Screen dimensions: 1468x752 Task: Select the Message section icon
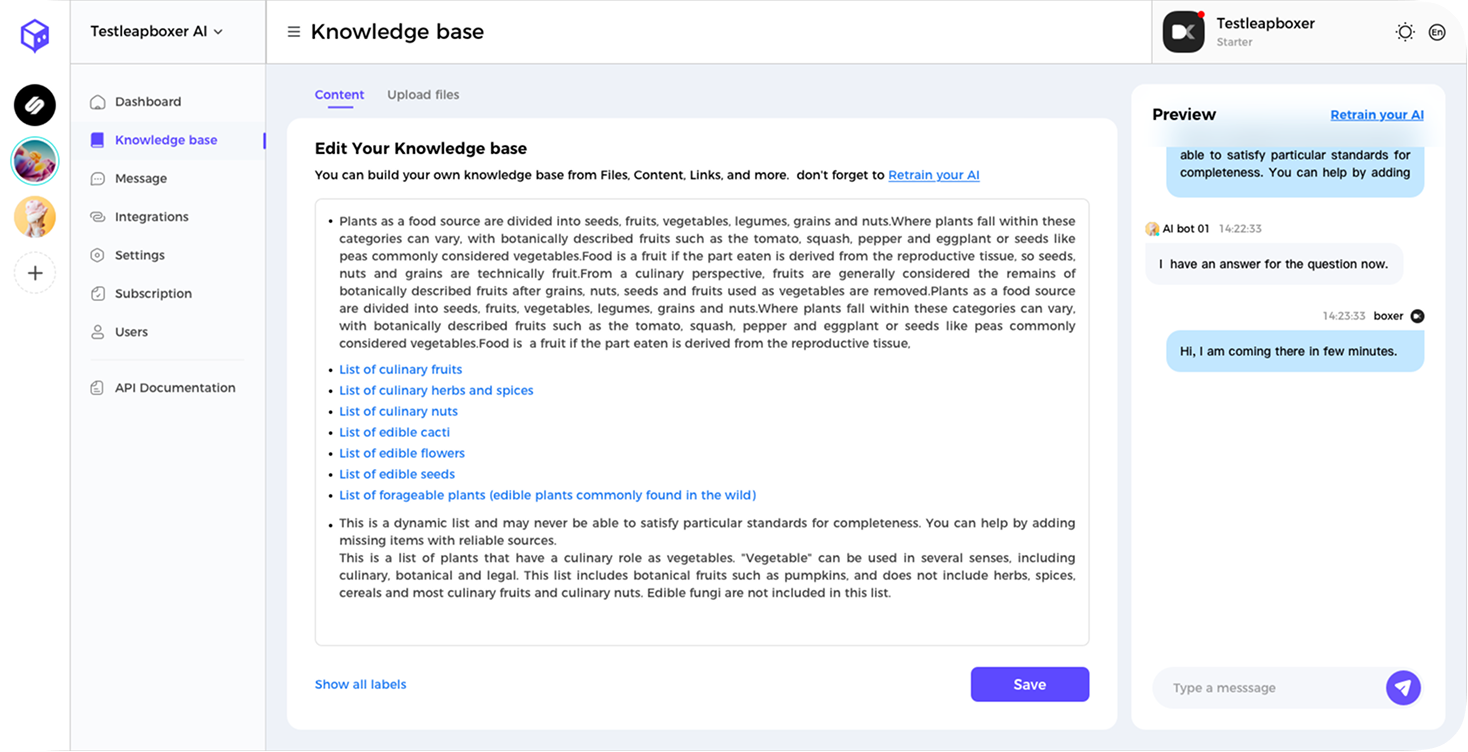96,178
